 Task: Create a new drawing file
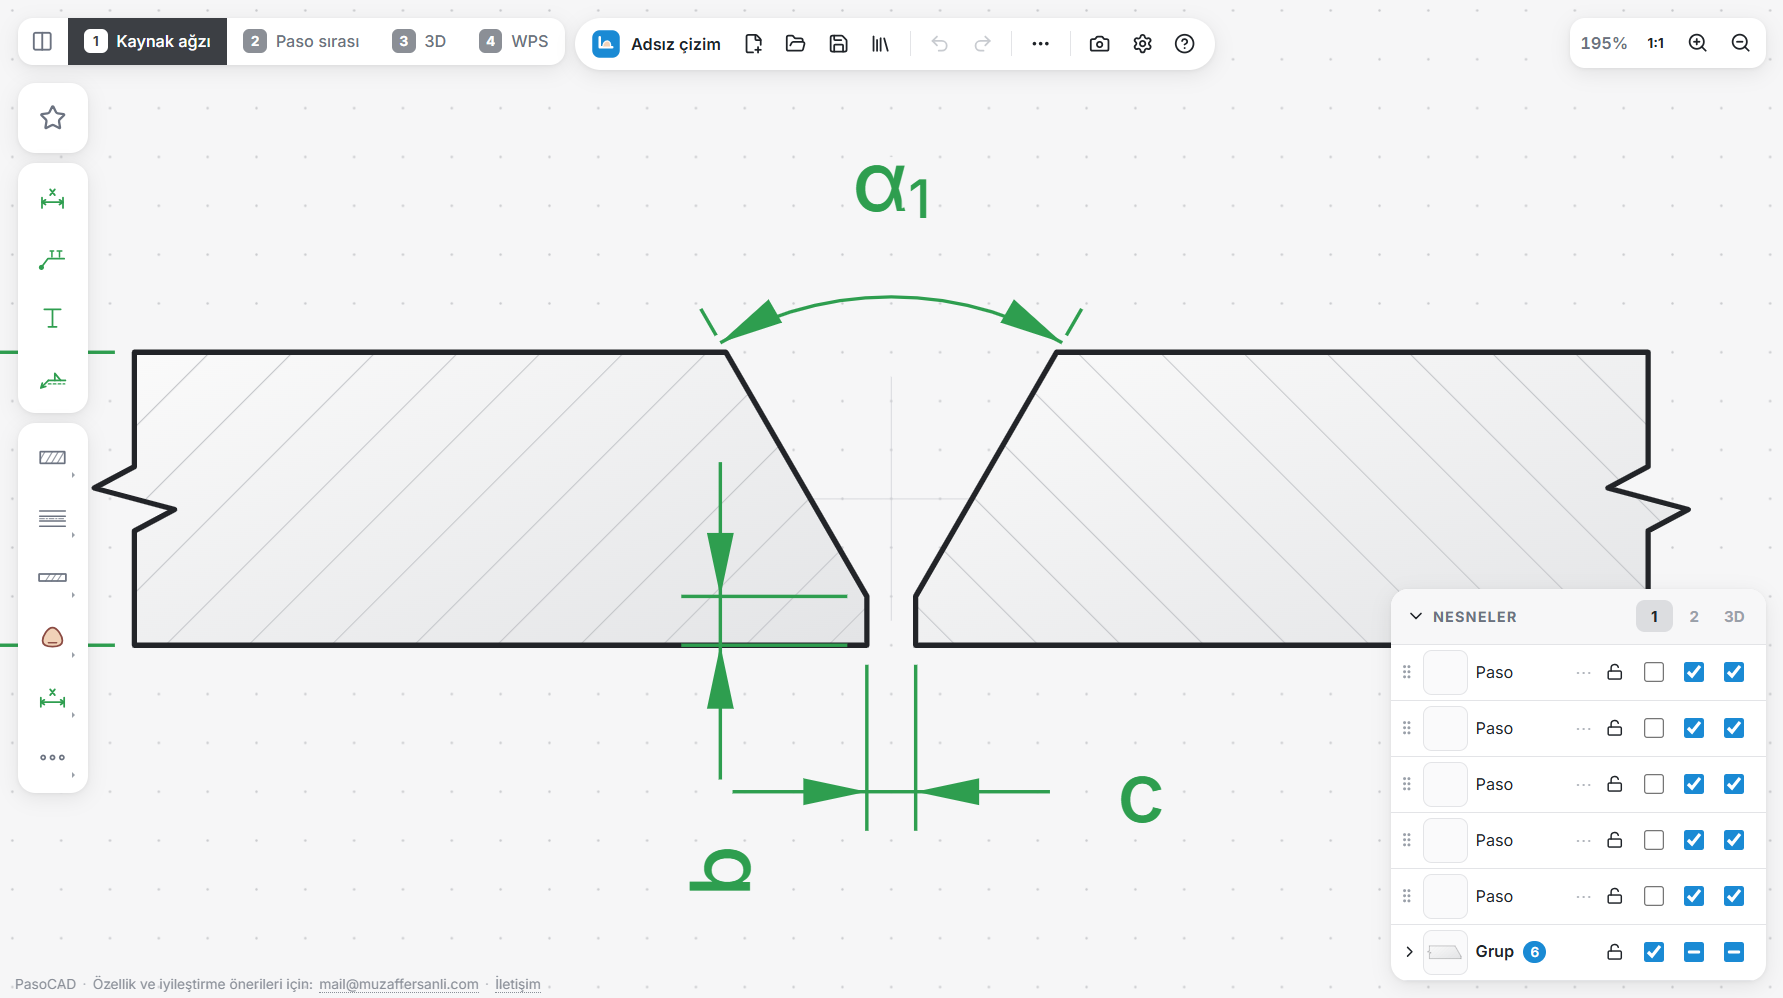click(754, 44)
